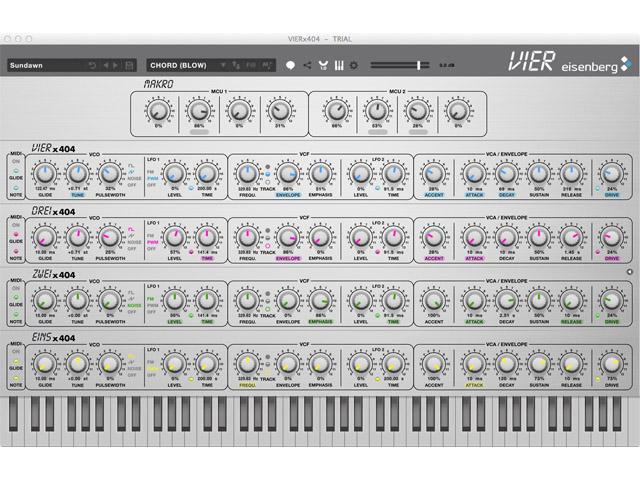Click the DREIx404 ENVELOPE knob

tap(288, 237)
